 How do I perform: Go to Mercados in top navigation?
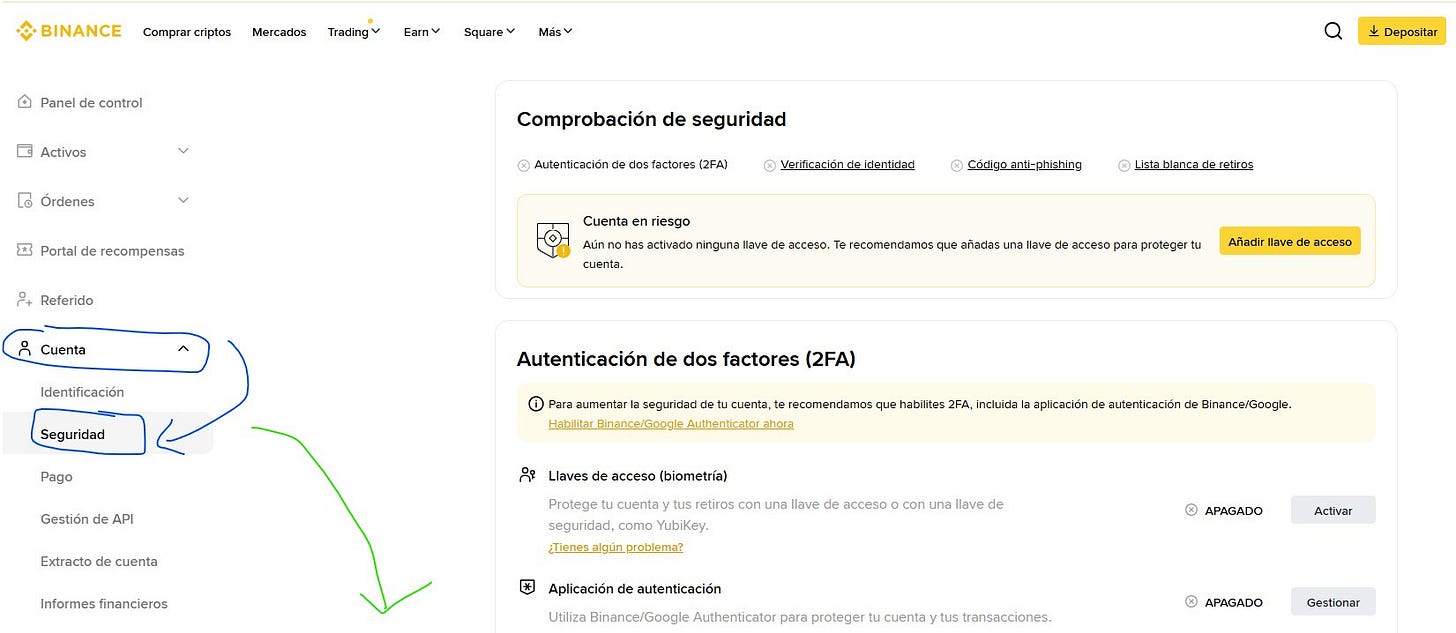pyautogui.click(x=279, y=32)
